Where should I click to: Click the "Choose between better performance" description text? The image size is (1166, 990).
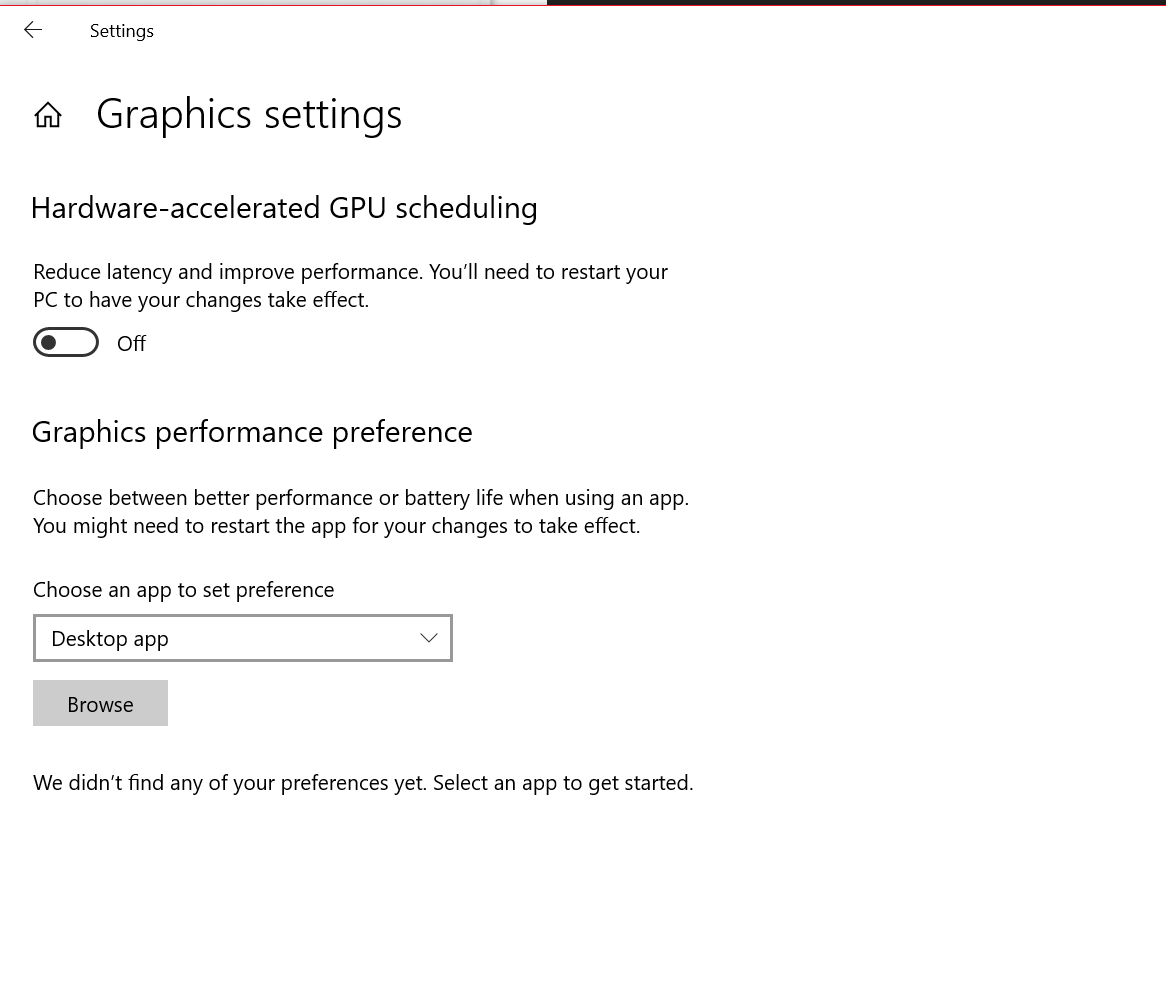[x=360, y=498]
